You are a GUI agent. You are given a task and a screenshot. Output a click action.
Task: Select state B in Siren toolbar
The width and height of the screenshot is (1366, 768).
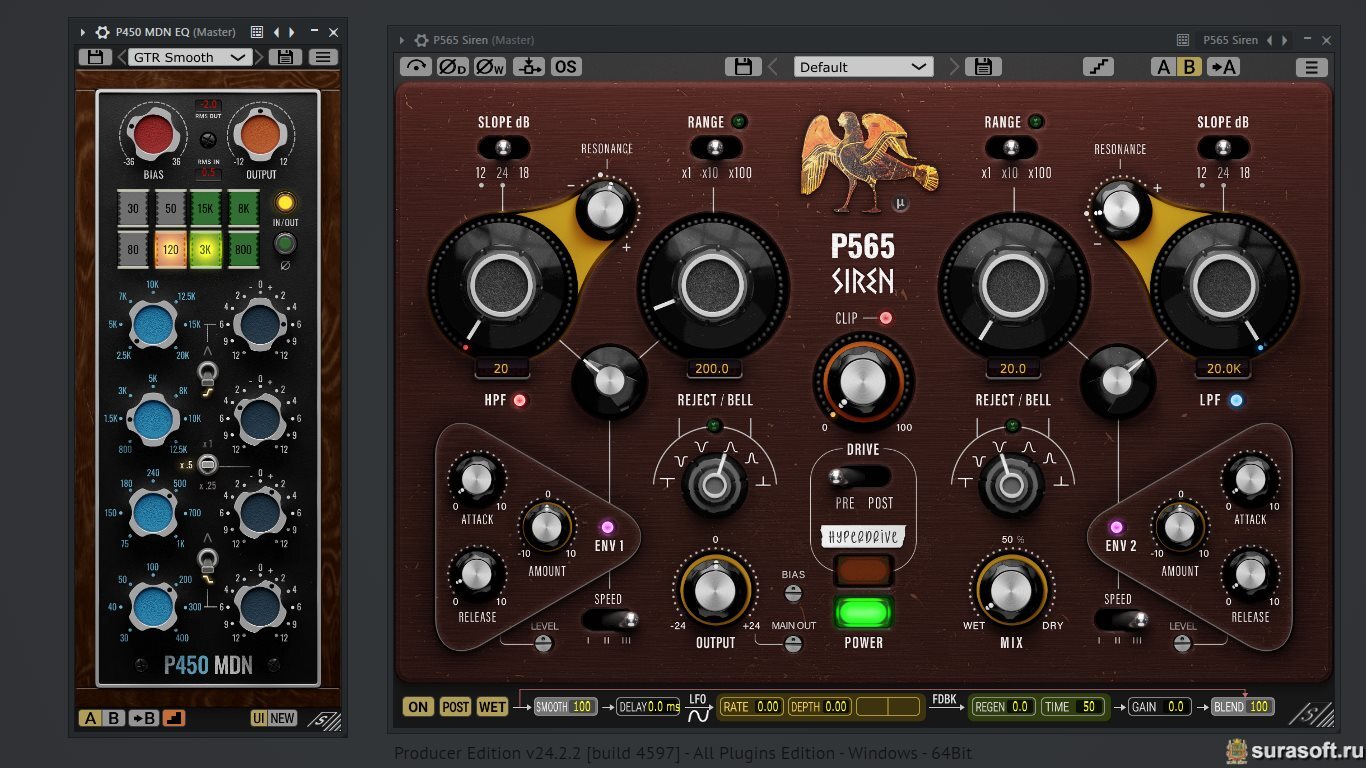(1188, 67)
